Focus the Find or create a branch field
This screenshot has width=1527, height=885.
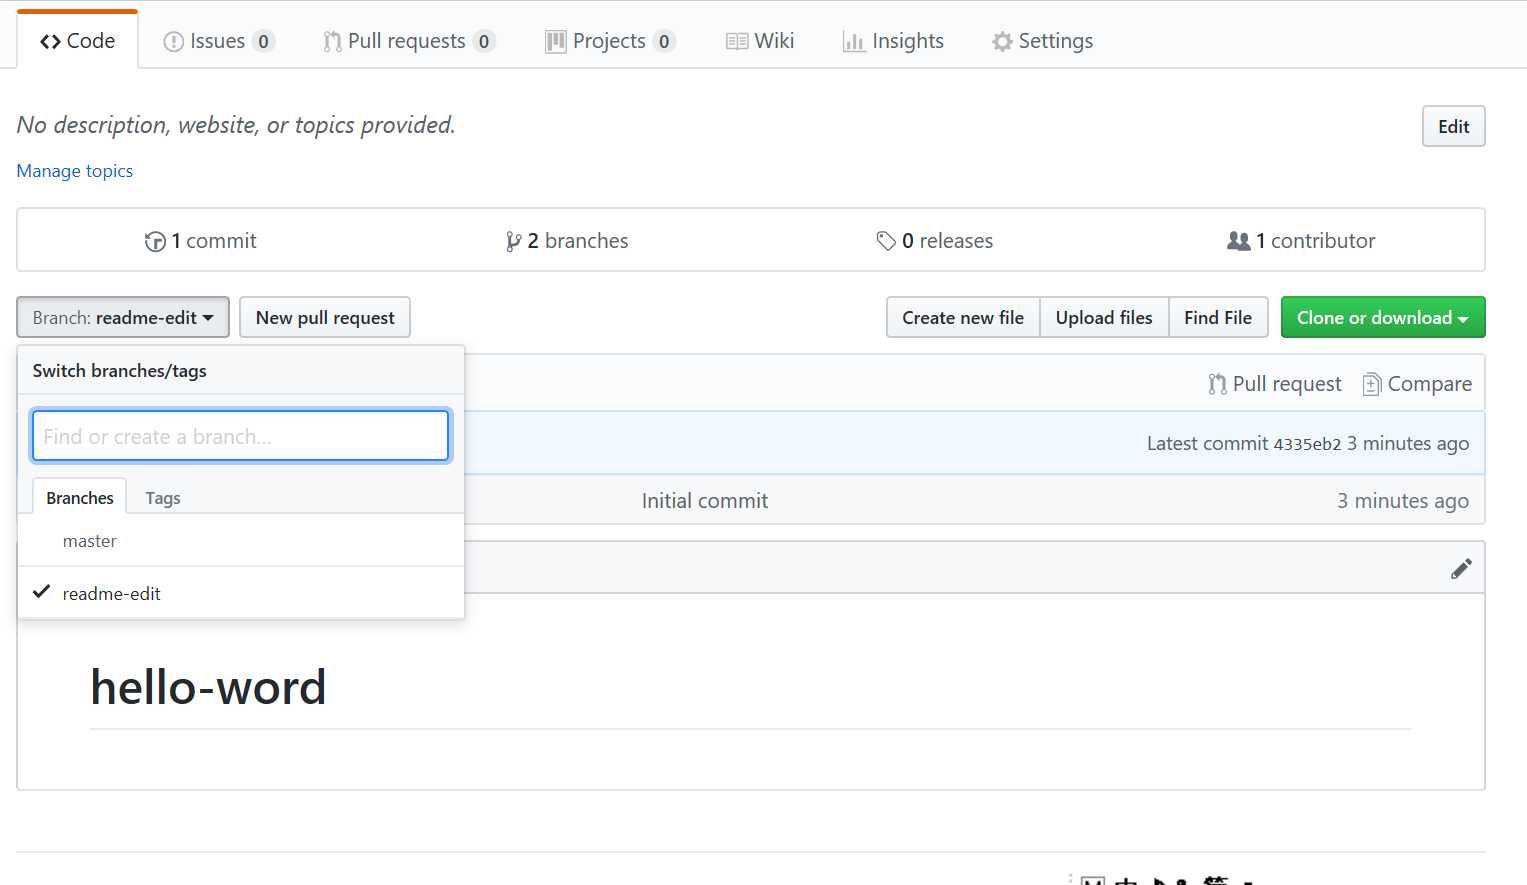[x=240, y=436]
